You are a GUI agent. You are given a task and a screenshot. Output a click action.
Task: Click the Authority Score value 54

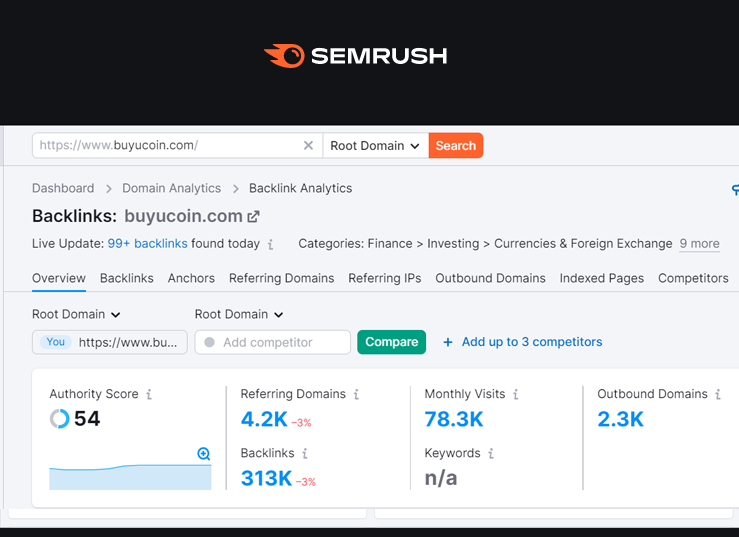87,419
